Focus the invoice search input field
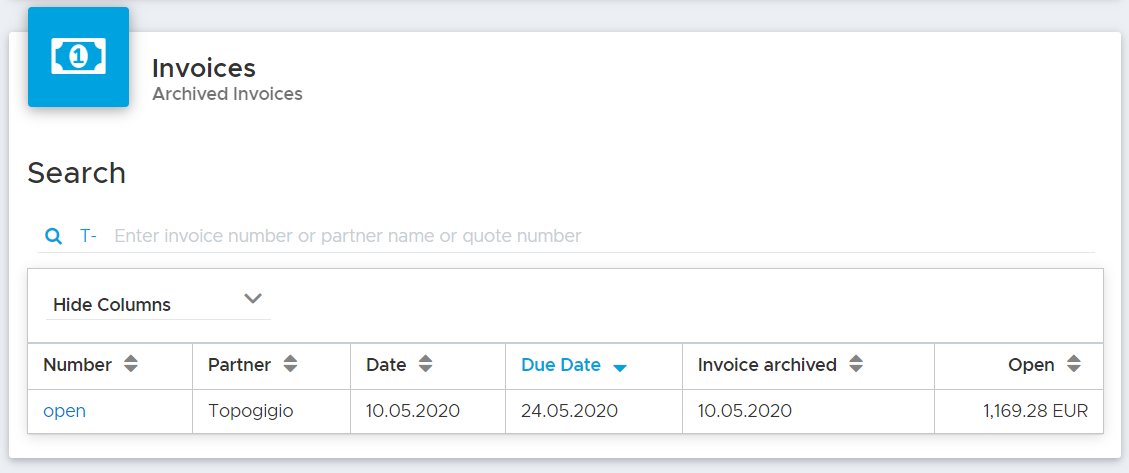The image size is (1129, 473). pyautogui.click(x=603, y=236)
